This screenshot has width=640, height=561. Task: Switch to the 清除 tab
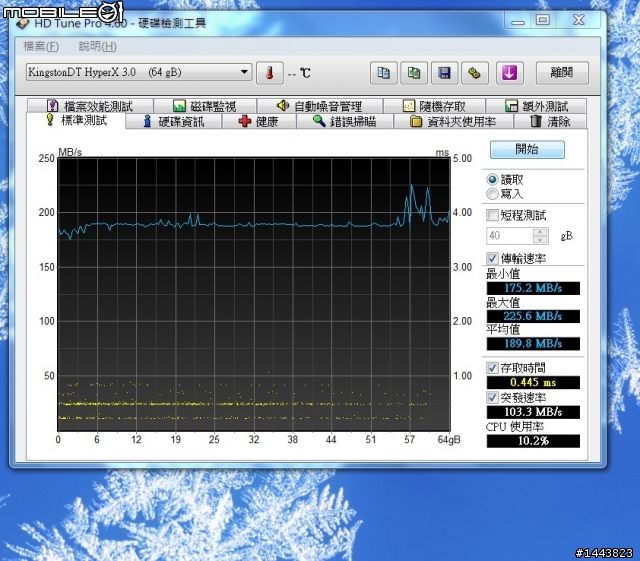(550, 121)
